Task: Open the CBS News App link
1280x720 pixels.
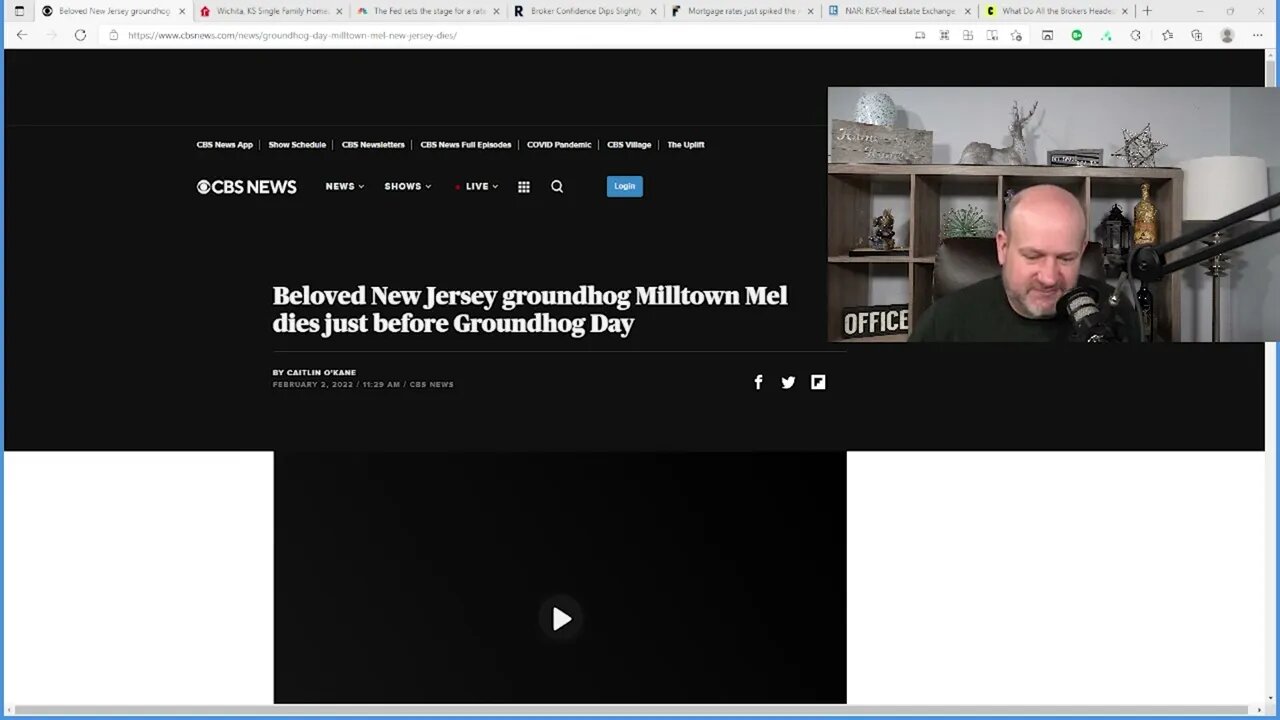Action: [x=225, y=145]
